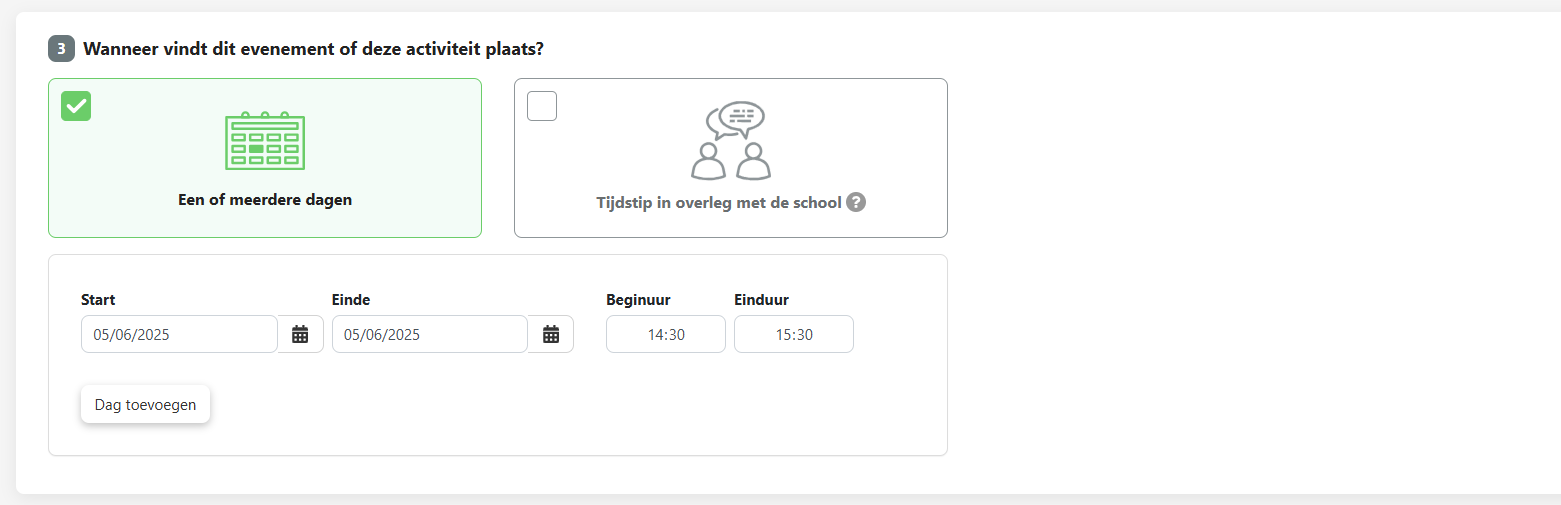Edit the Beginuur time 14:30

(666, 334)
